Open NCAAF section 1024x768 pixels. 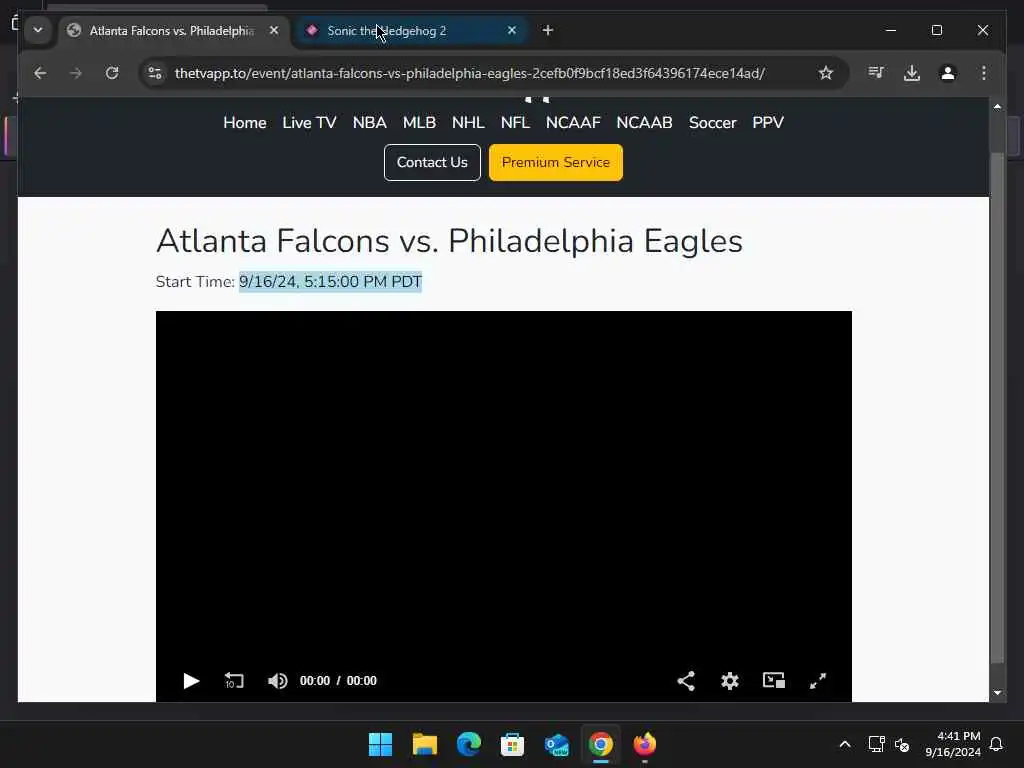[x=573, y=123]
